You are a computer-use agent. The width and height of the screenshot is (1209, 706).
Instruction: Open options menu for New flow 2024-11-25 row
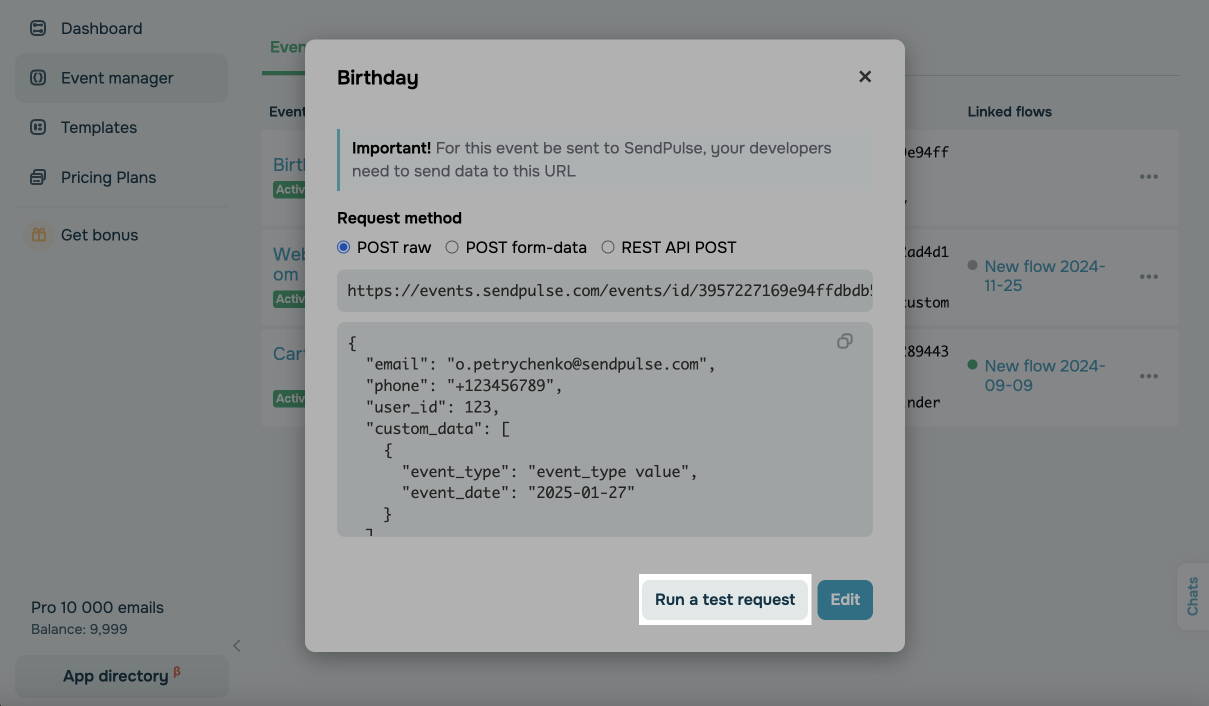tap(1149, 277)
